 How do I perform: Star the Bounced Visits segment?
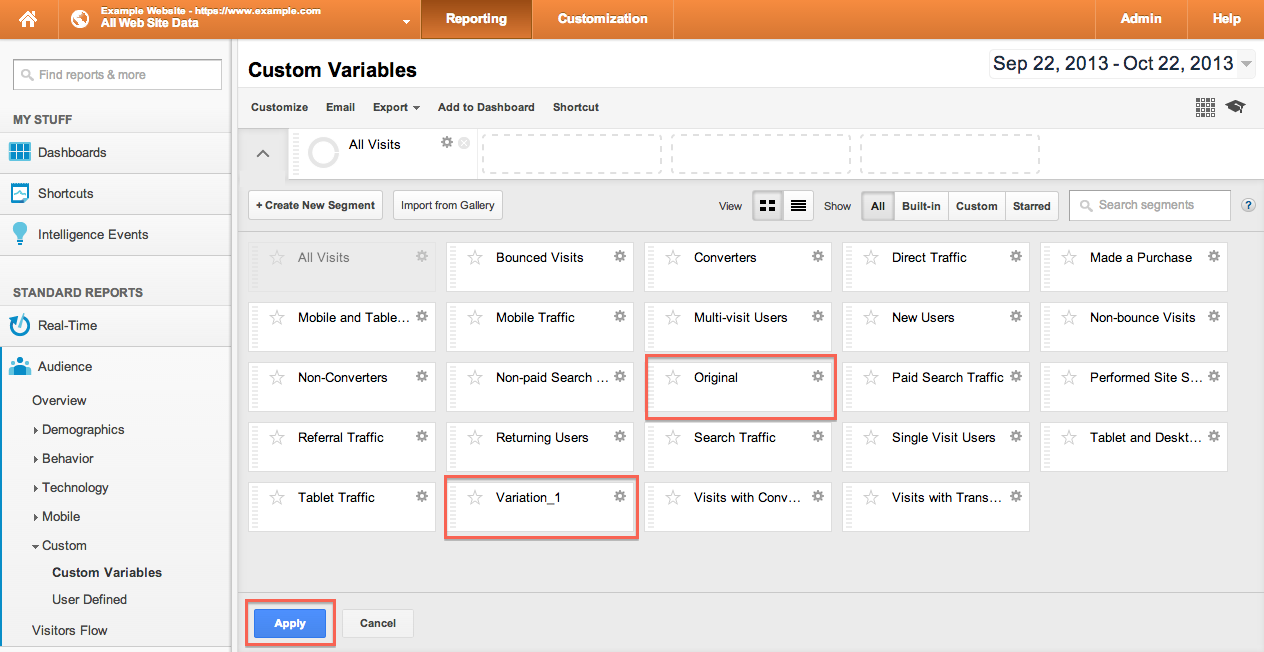coord(475,258)
